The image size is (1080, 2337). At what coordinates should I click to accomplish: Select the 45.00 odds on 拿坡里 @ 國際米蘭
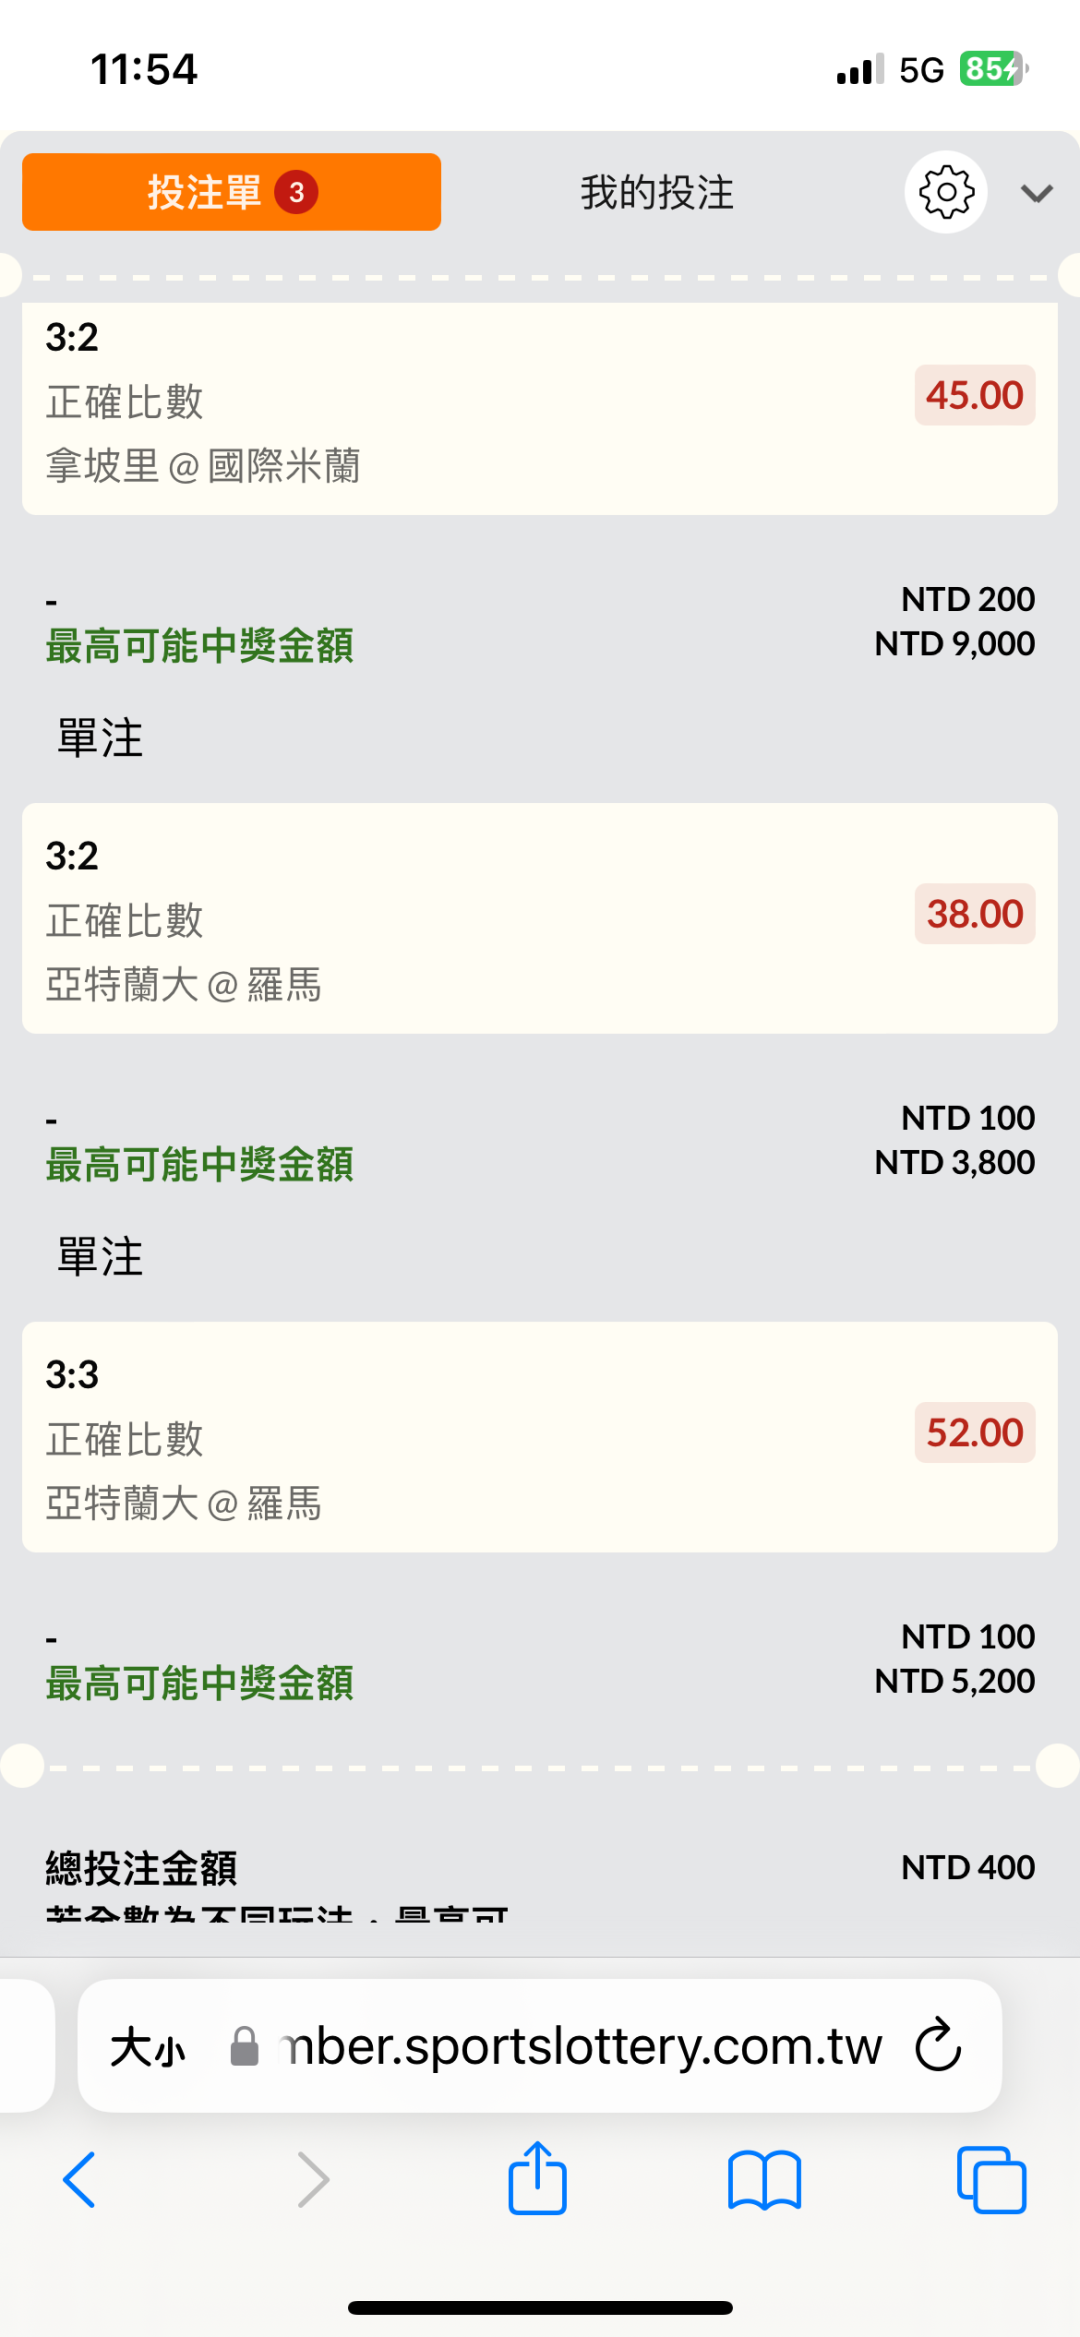[x=975, y=395]
